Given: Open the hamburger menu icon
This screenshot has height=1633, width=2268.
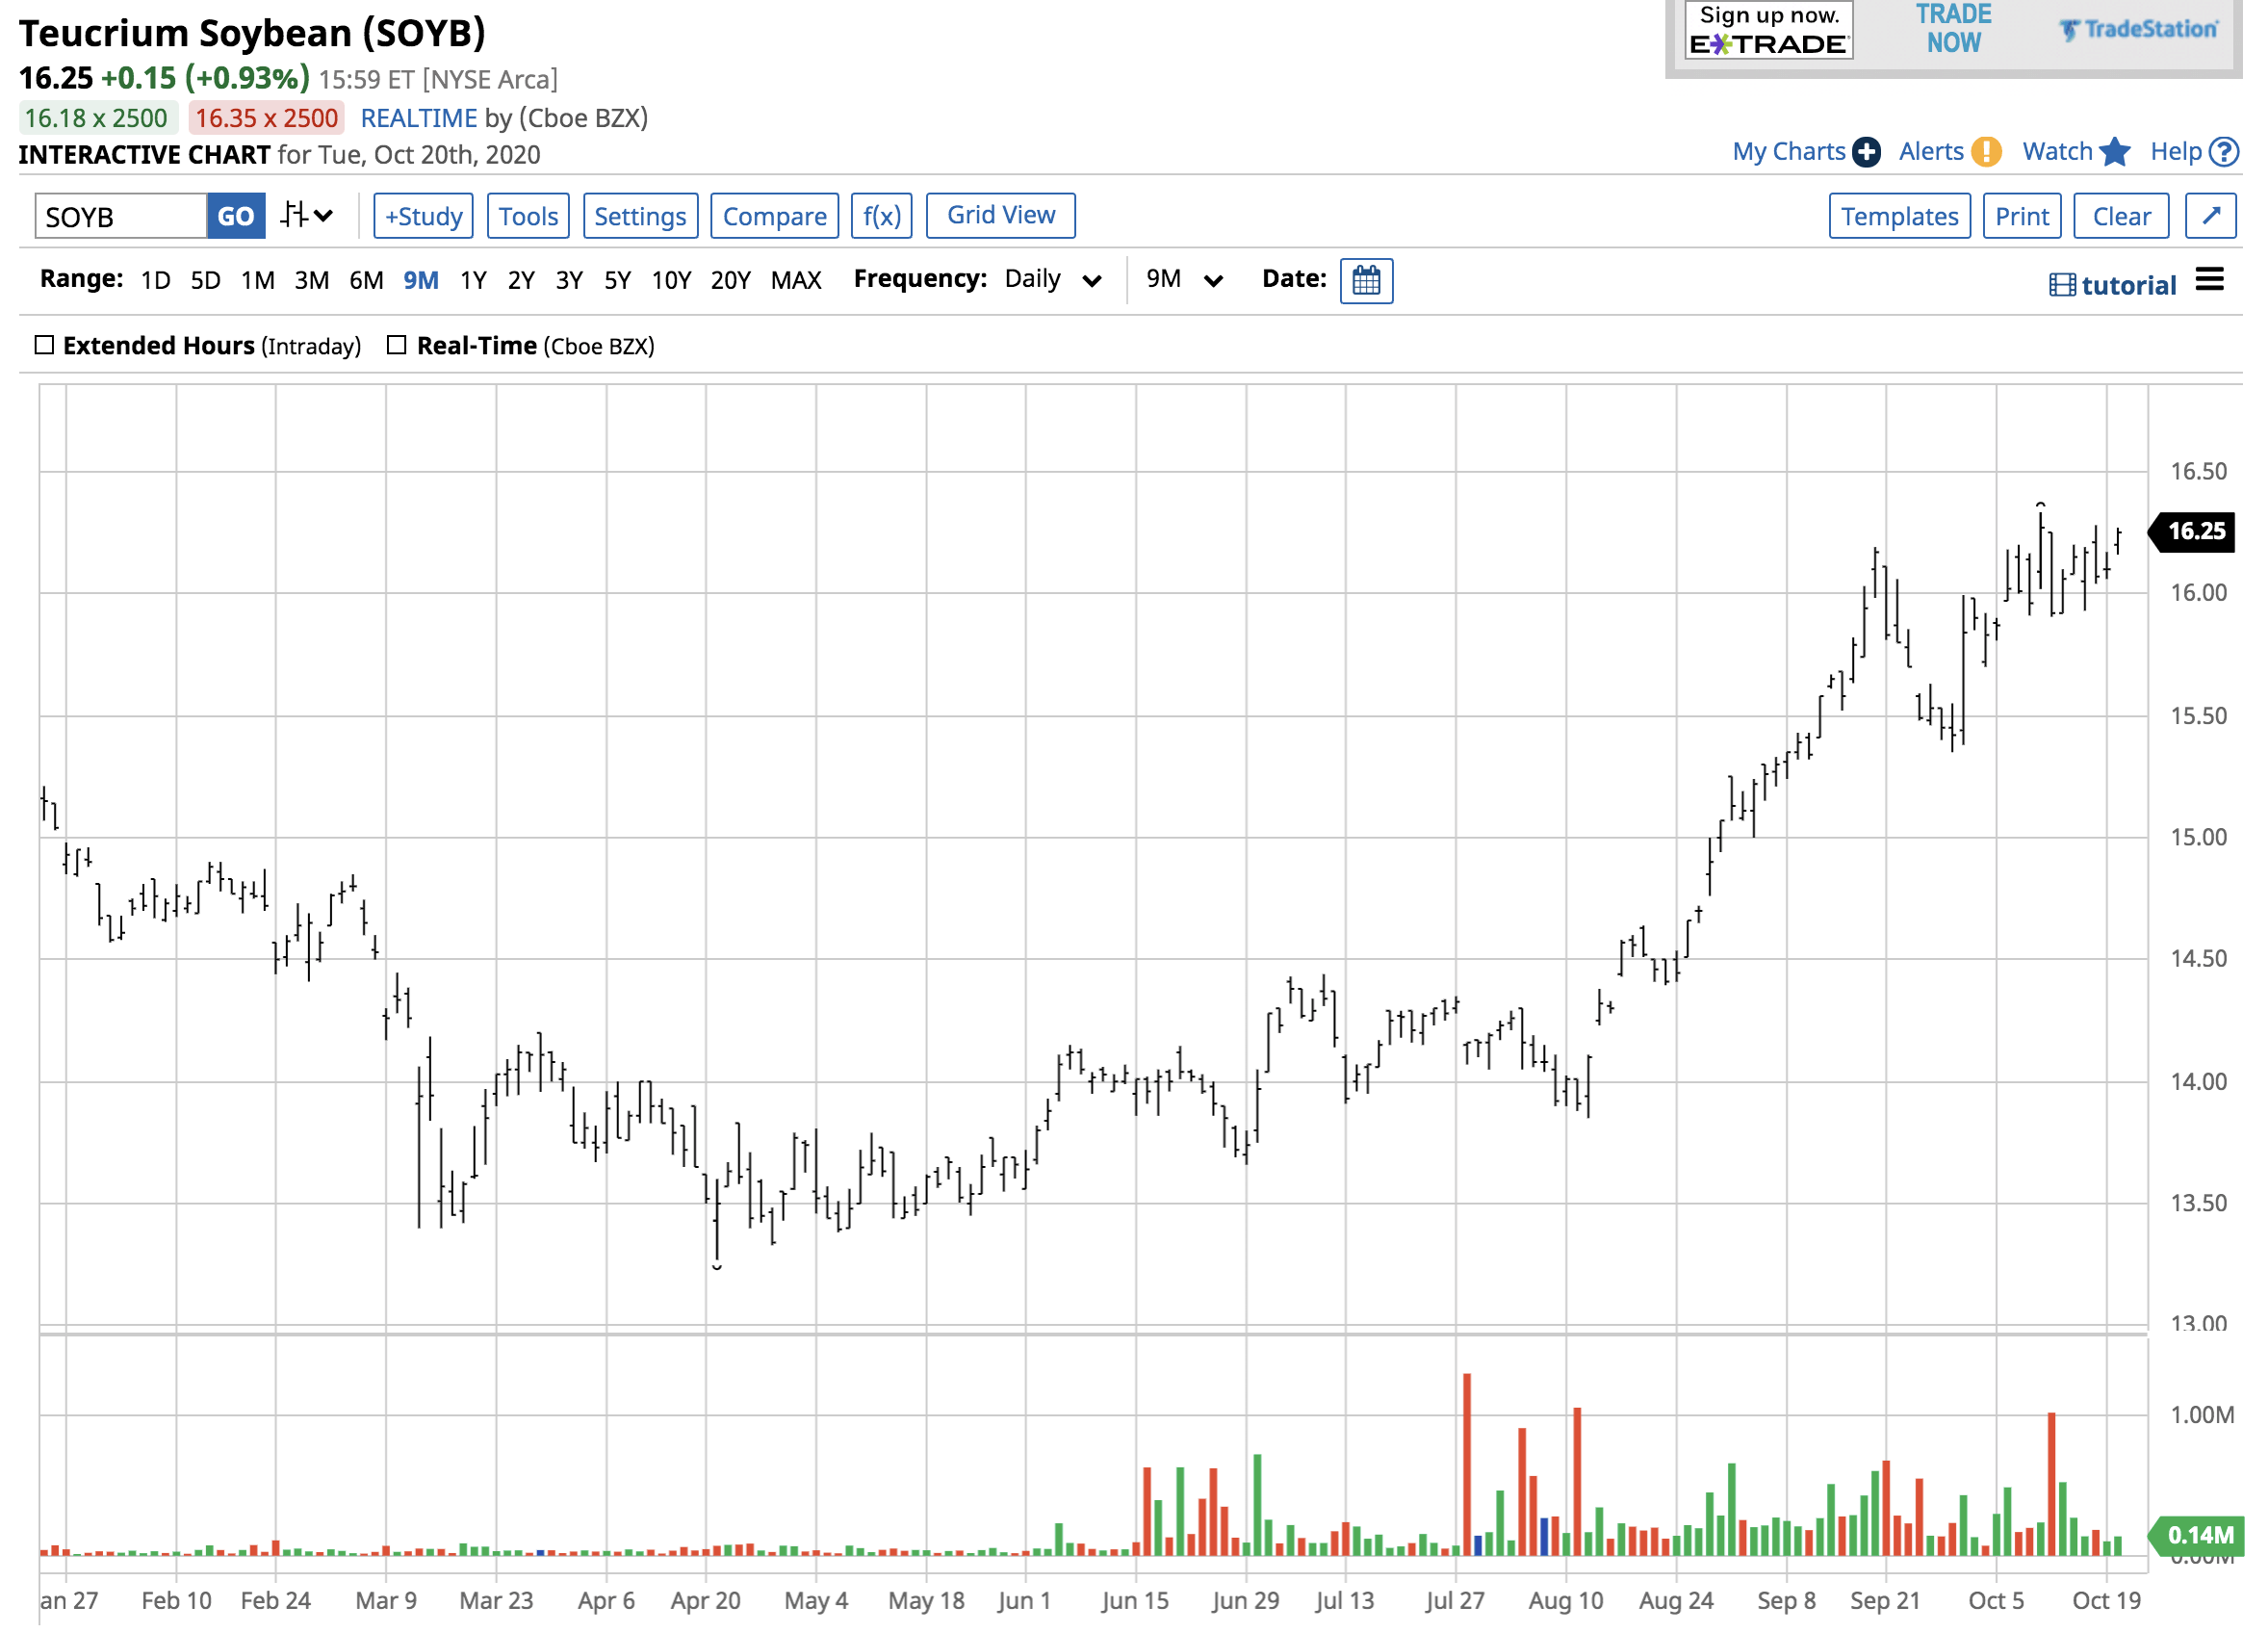Looking at the screenshot, I should pos(2210,280).
